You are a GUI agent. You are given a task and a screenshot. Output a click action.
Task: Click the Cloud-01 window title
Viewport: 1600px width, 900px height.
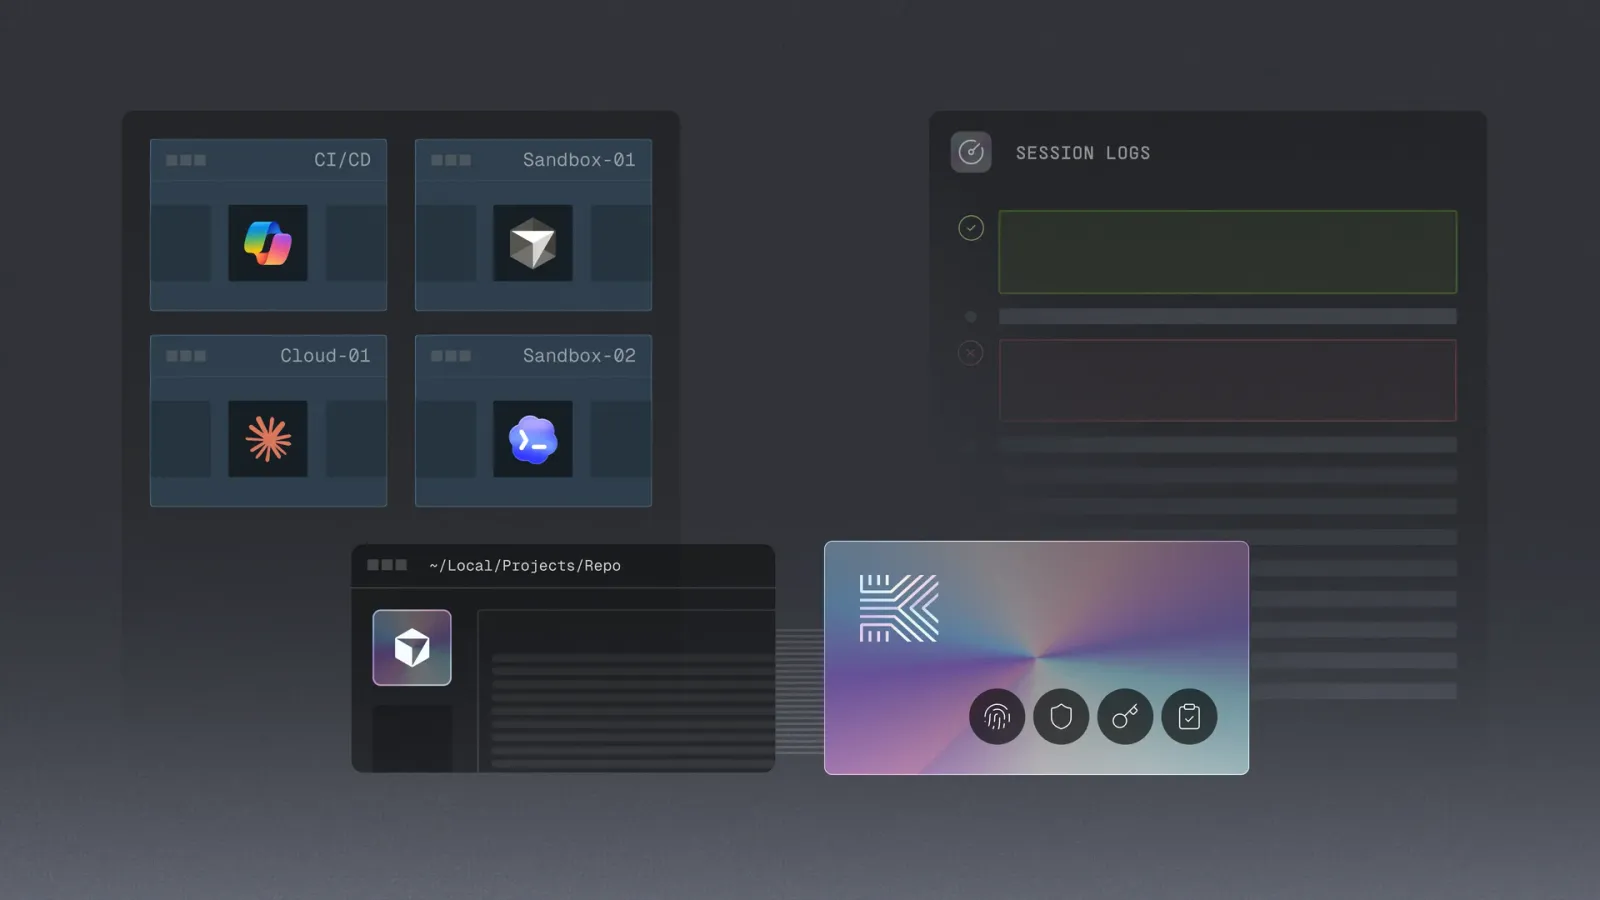point(325,356)
